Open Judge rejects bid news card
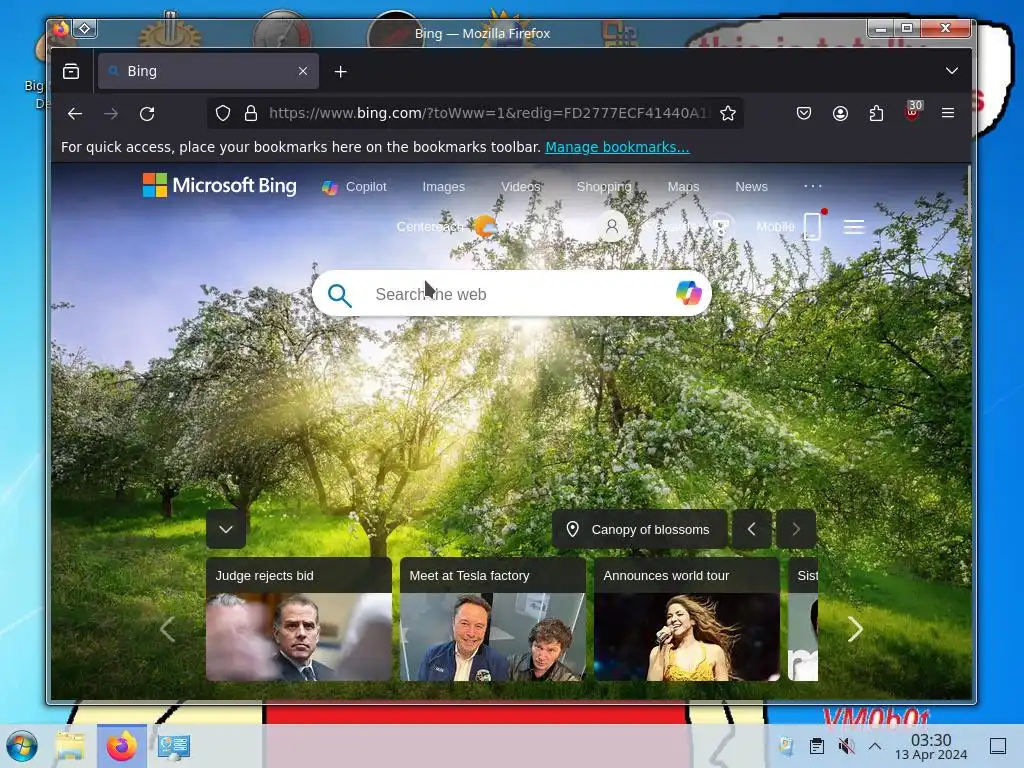Screen dimensions: 1024x768 pos(299,619)
